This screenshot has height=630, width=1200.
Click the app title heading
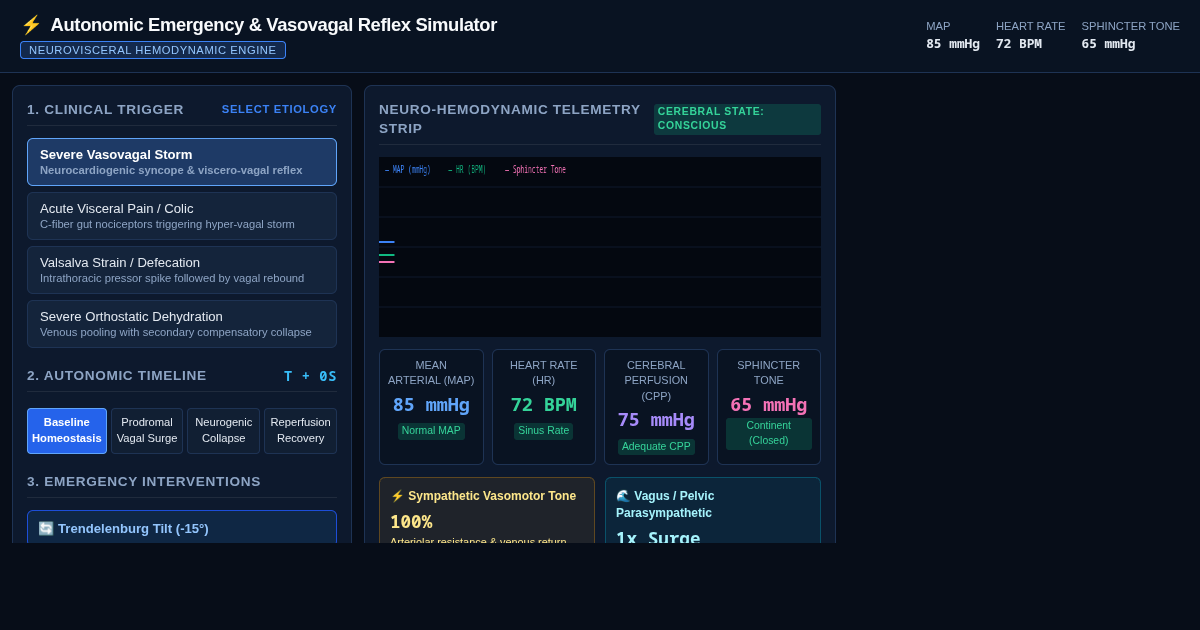point(273,25)
